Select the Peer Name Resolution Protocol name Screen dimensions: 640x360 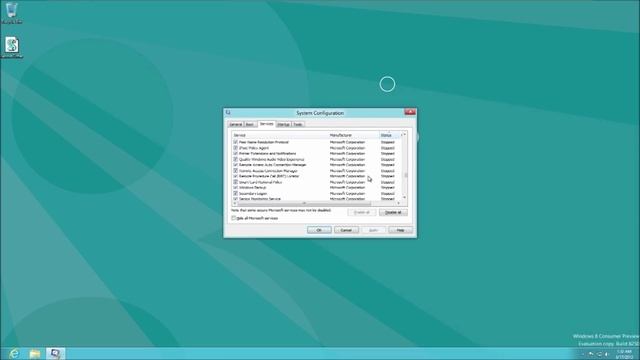coord(264,142)
